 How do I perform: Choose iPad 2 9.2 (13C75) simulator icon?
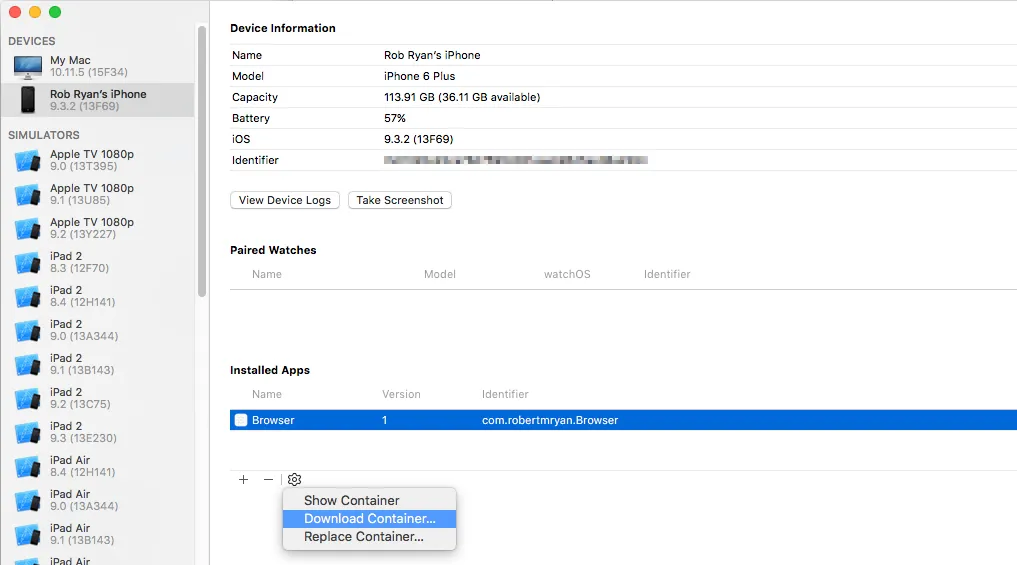28,398
